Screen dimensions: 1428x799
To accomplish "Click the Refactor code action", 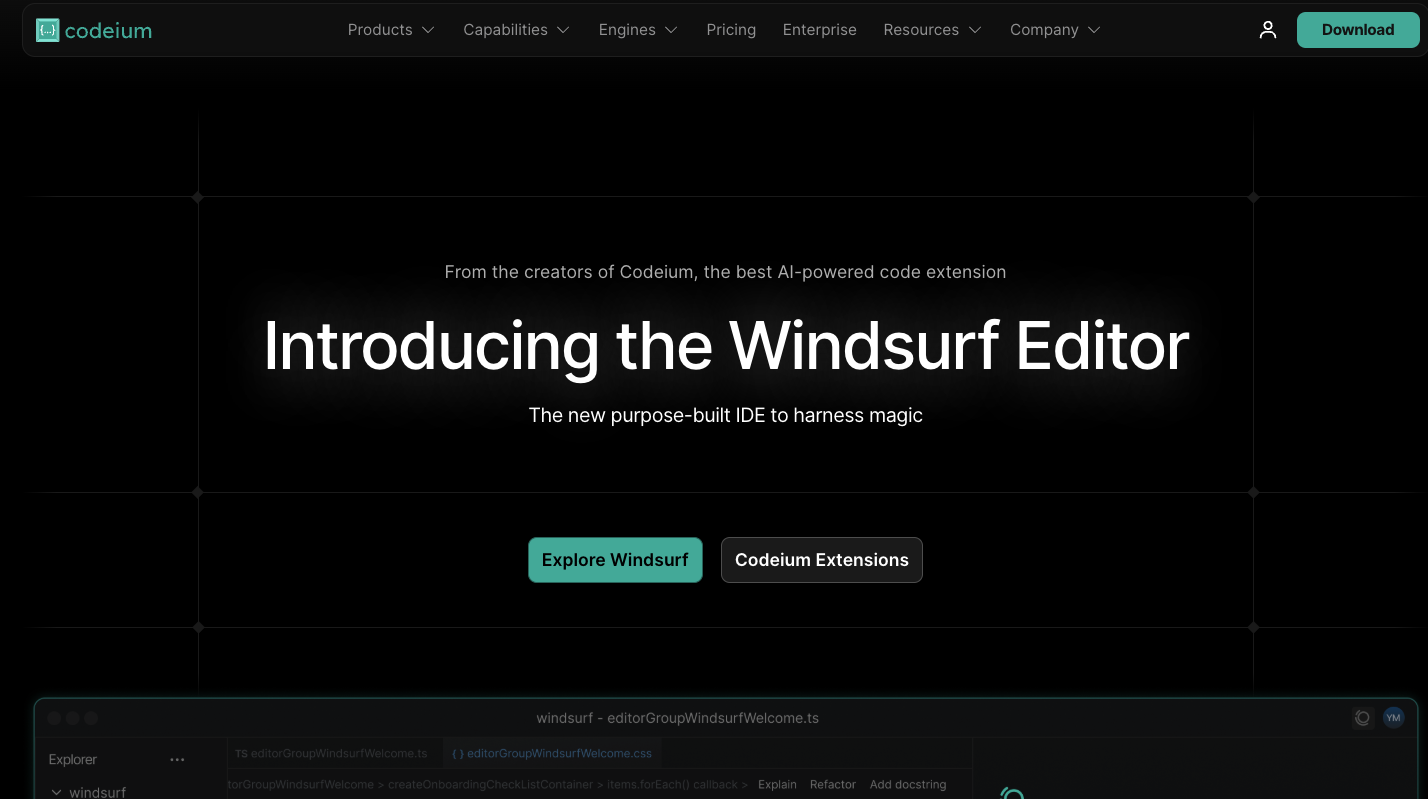I will coord(833,785).
